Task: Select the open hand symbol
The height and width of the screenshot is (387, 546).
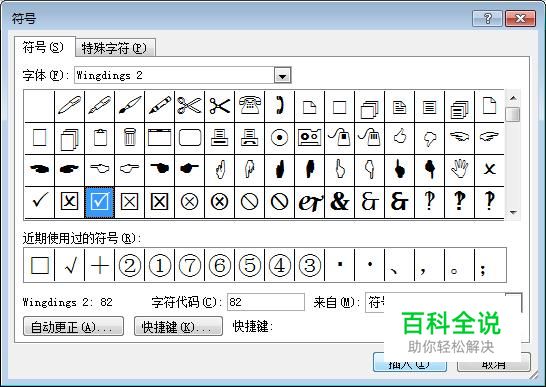Action: tap(459, 170)
